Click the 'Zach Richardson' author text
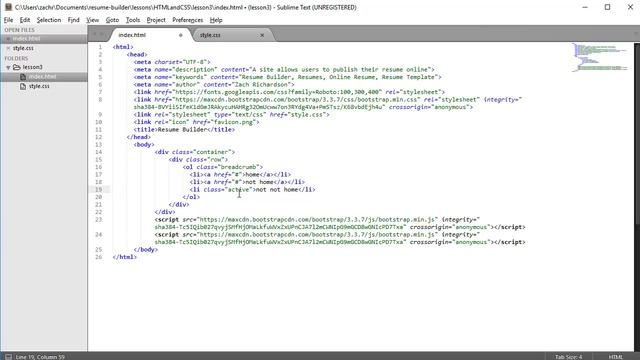 click(261, 84)
